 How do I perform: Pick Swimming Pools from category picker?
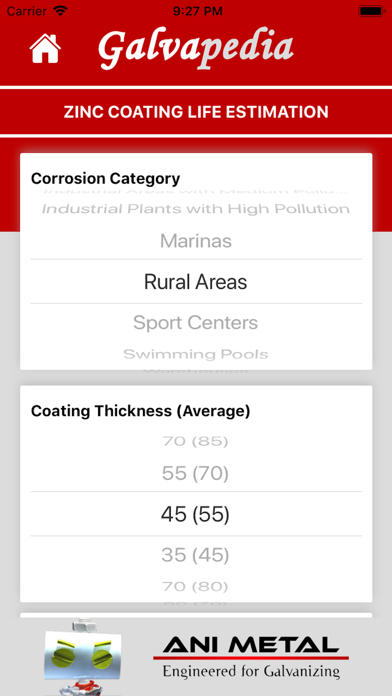(x=196, y=354)
